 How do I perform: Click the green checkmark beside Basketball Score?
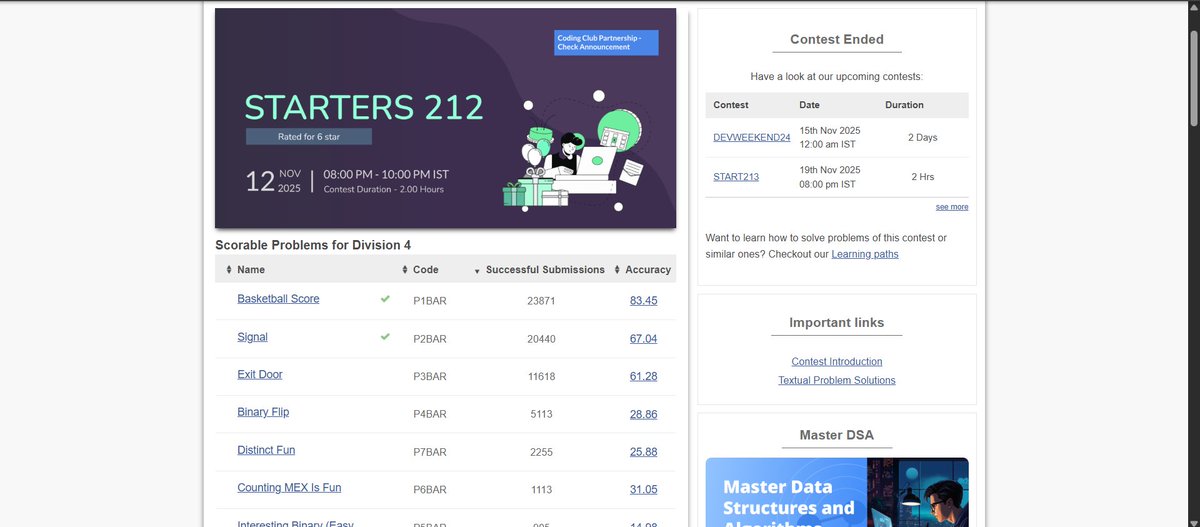385,299
